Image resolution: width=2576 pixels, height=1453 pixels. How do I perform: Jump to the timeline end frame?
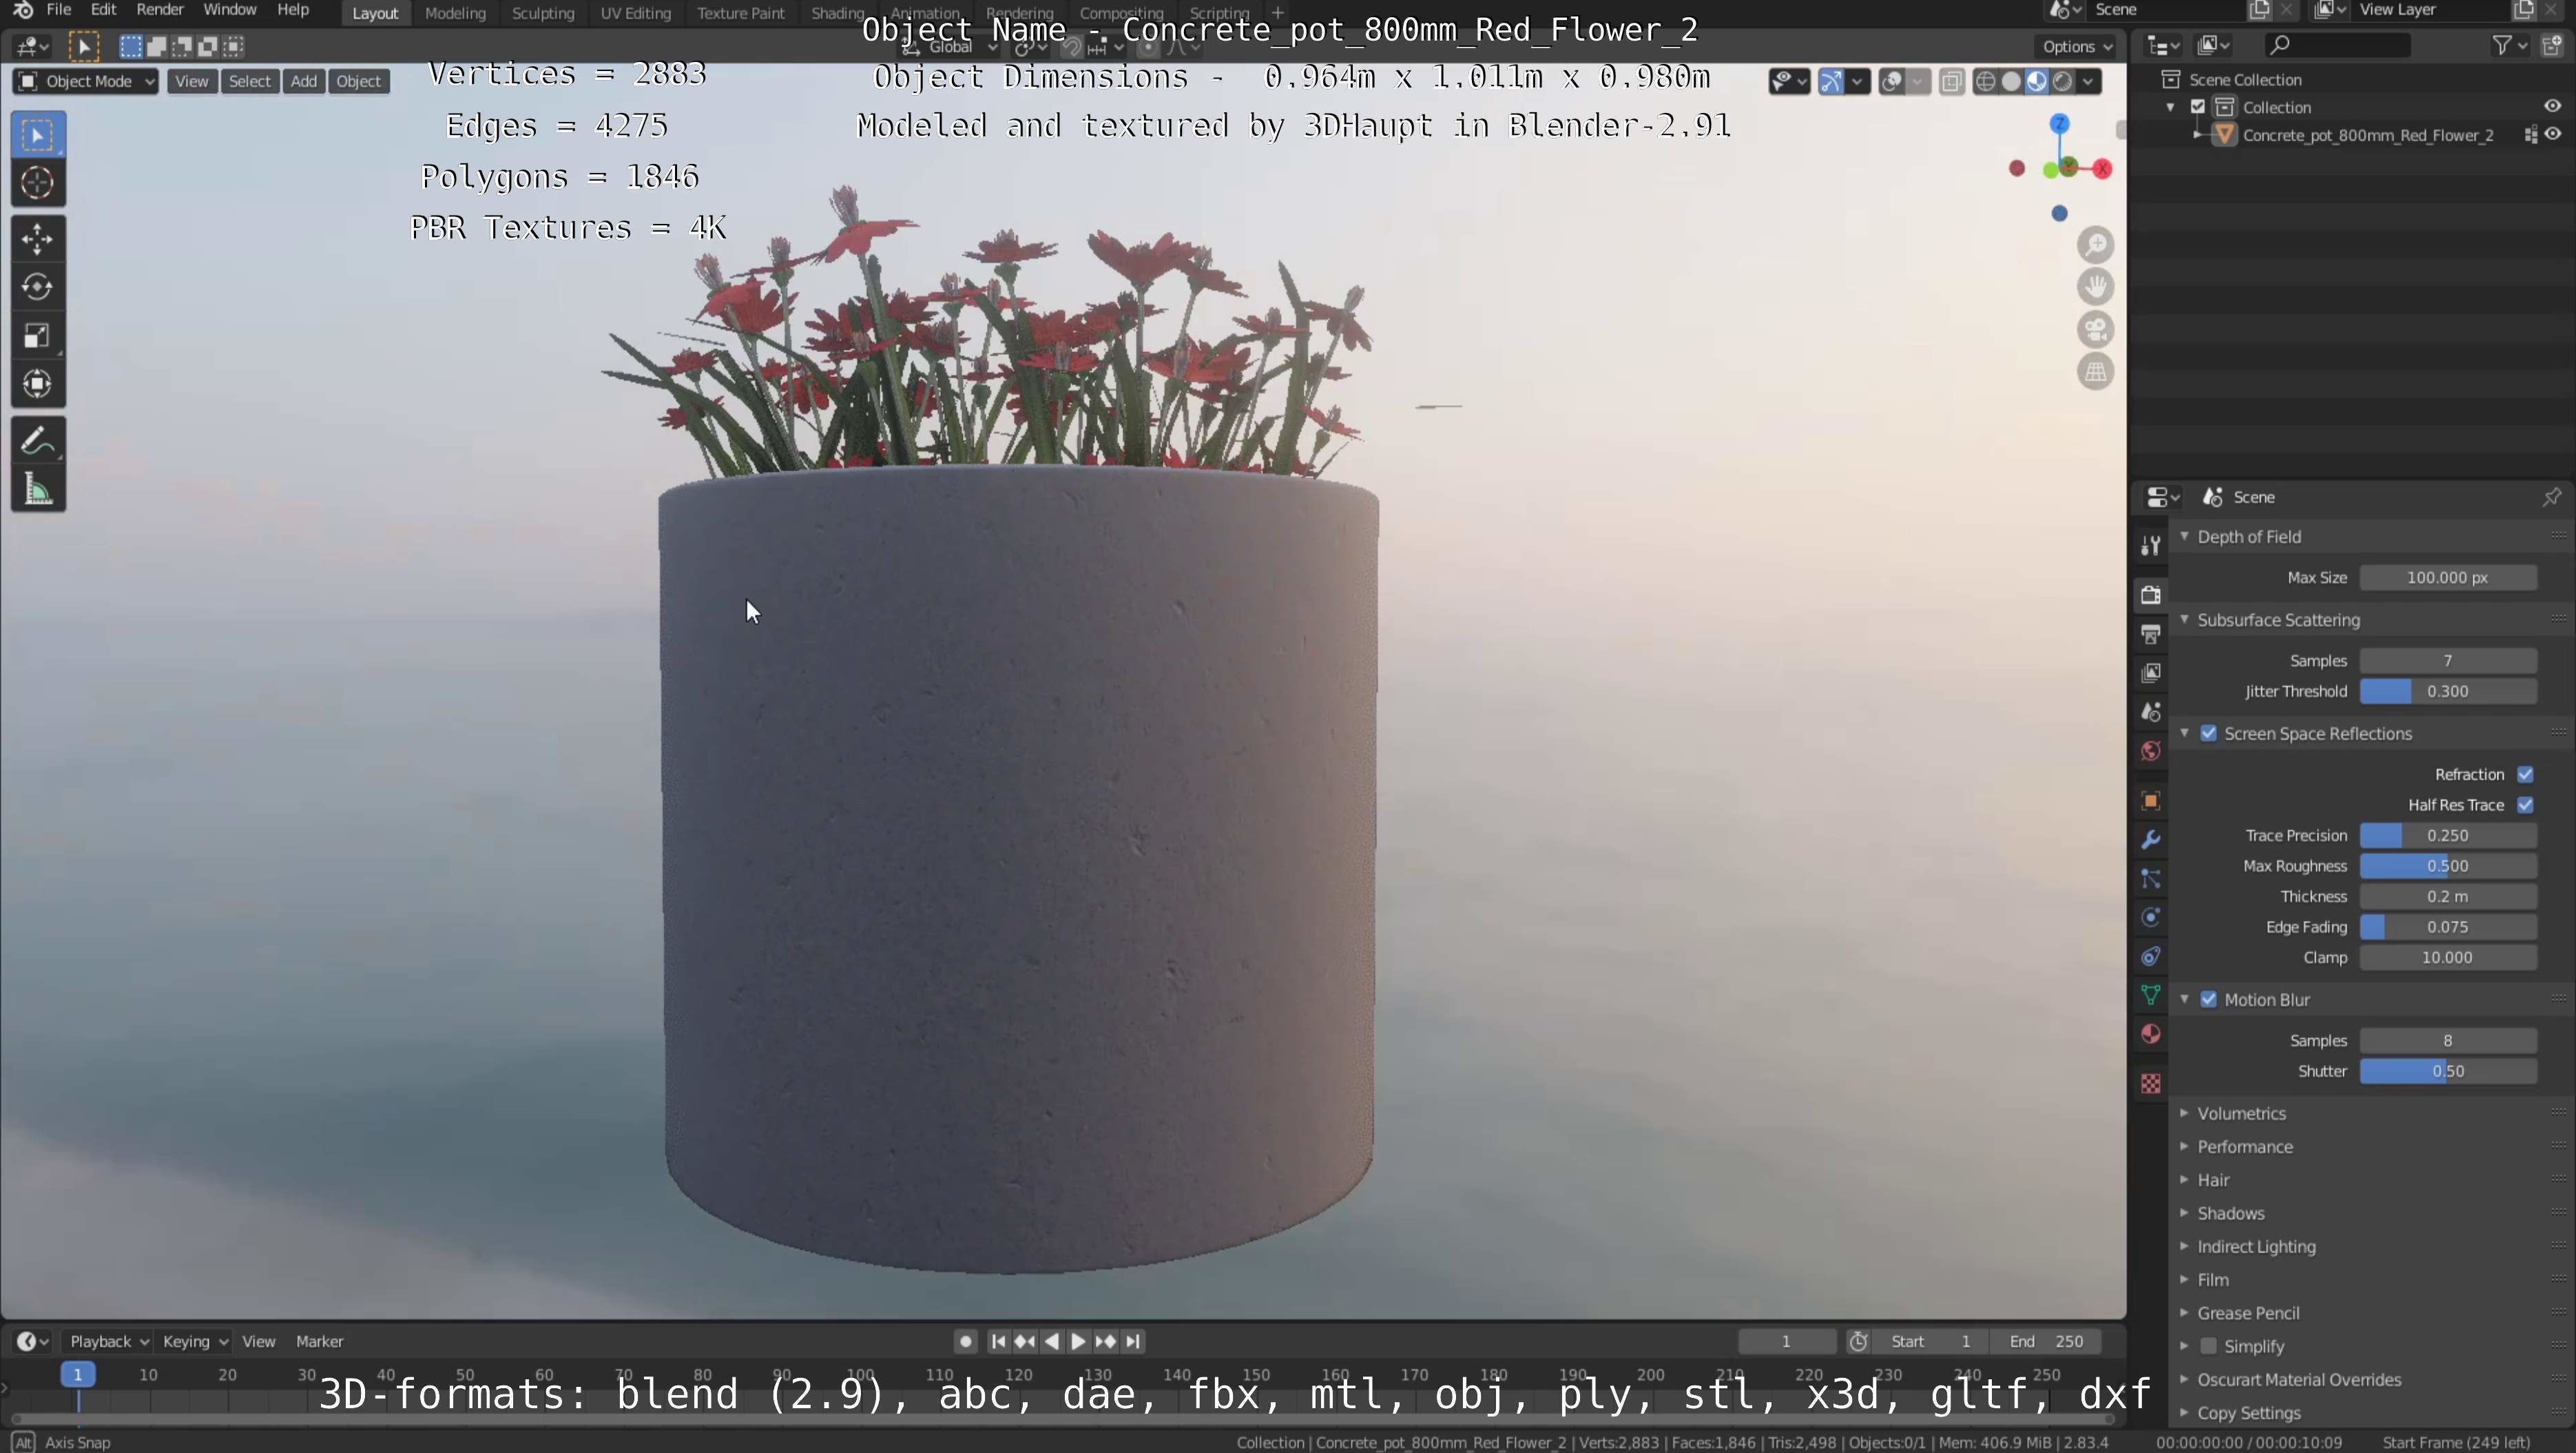click(1133, 1342)
